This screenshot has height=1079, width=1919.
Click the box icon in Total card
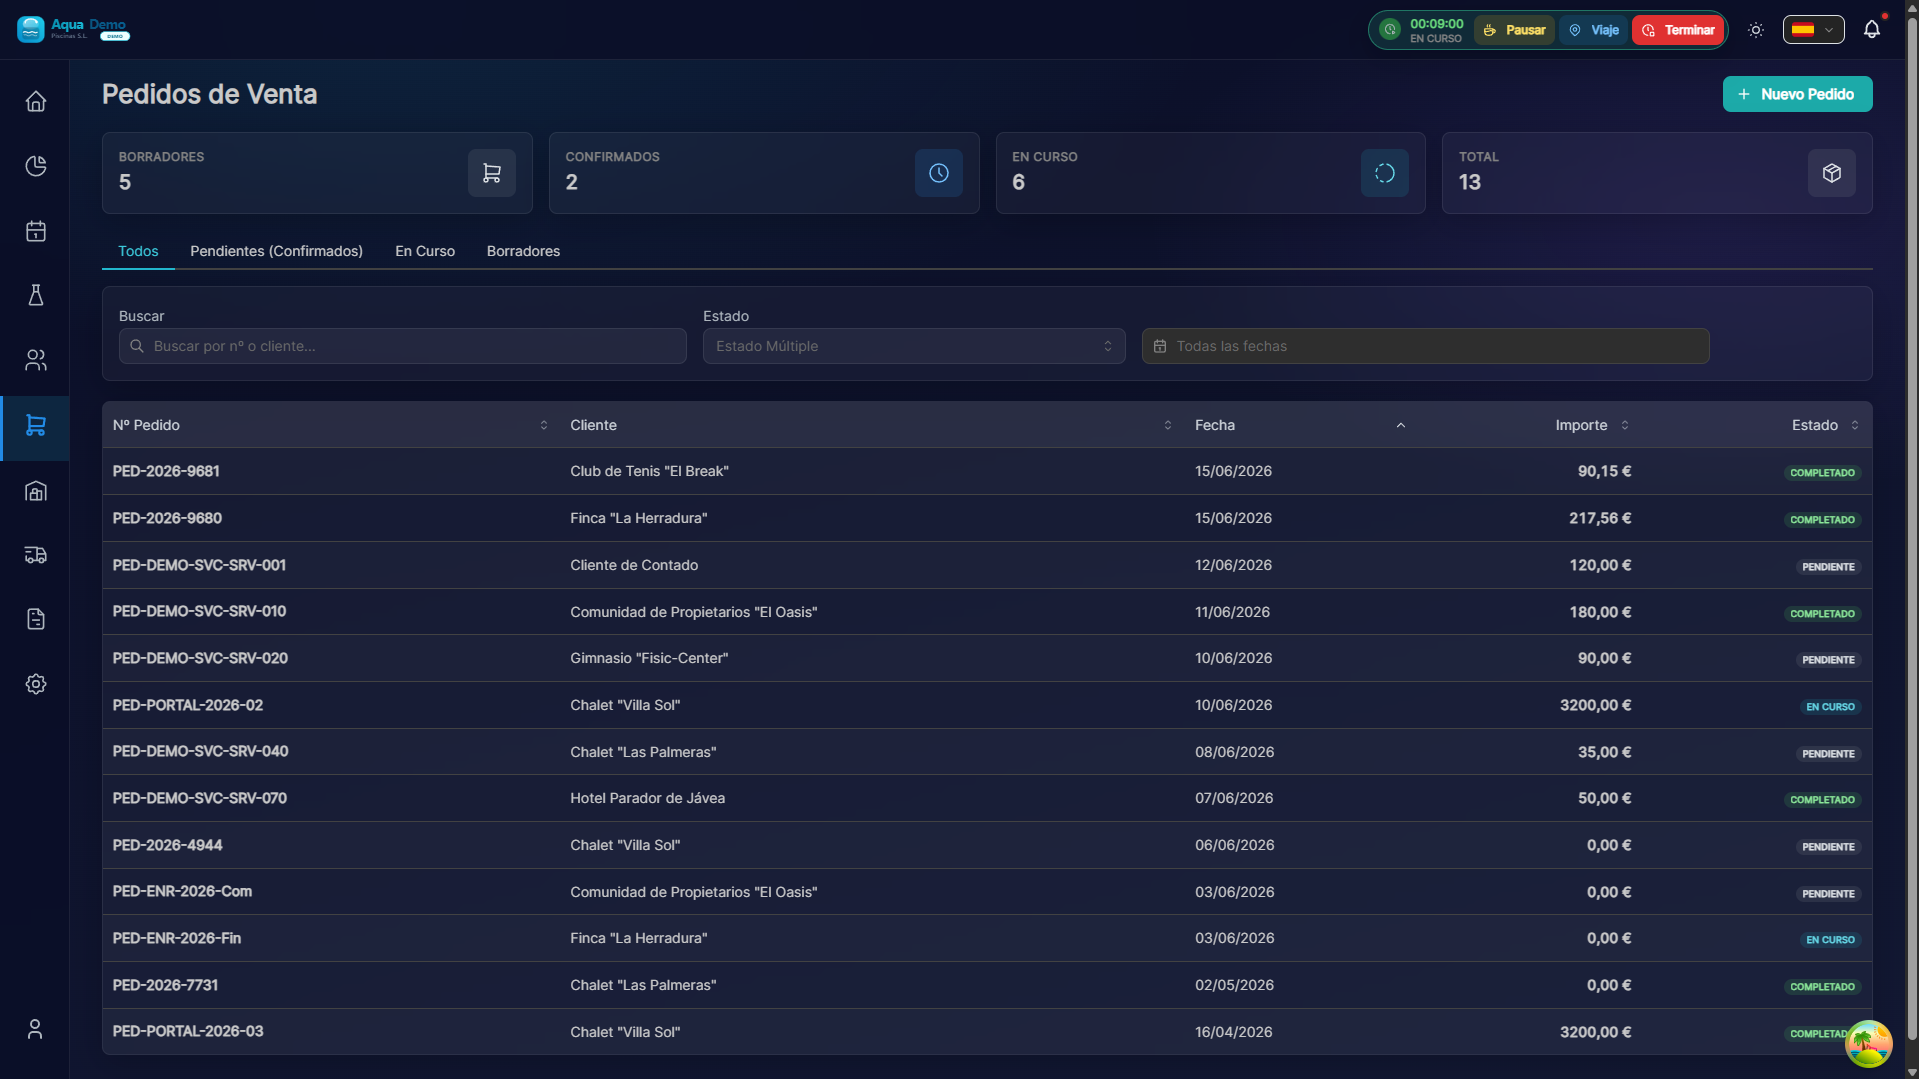(x=1831, y=173)
